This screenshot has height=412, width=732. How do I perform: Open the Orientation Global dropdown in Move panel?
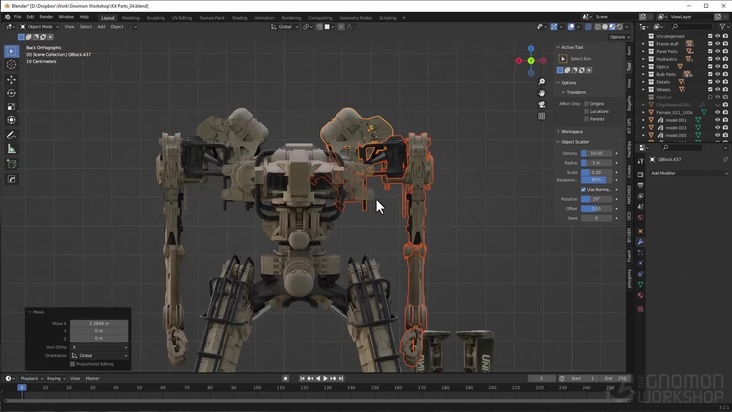(99, 356)
